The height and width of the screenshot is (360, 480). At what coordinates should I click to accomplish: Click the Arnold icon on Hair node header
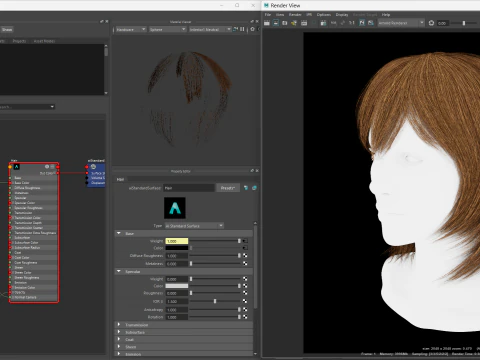16,167
